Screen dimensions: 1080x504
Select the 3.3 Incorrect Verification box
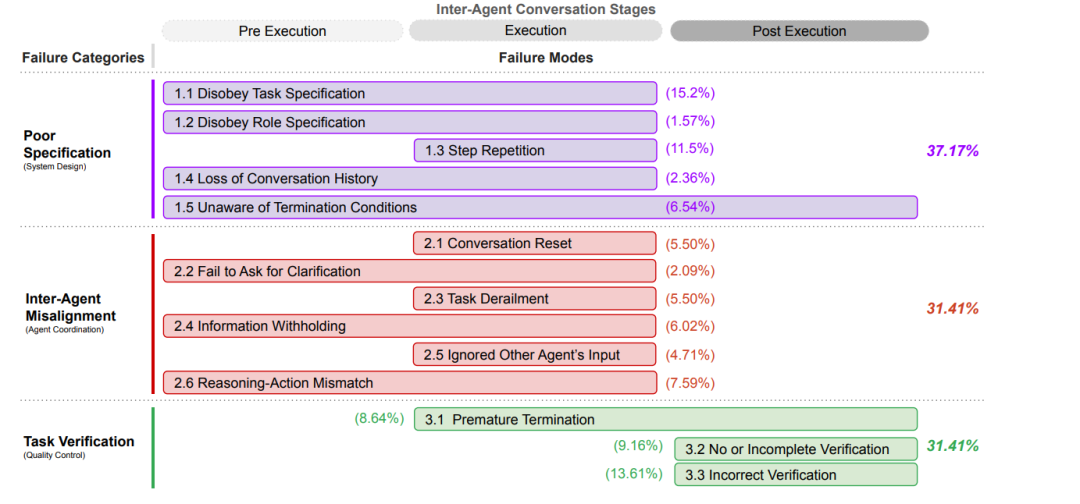[x=796, y=475]
